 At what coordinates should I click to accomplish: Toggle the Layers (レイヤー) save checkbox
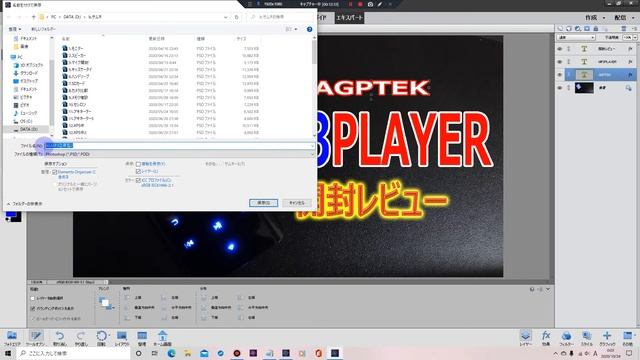(x=138, y=172)
